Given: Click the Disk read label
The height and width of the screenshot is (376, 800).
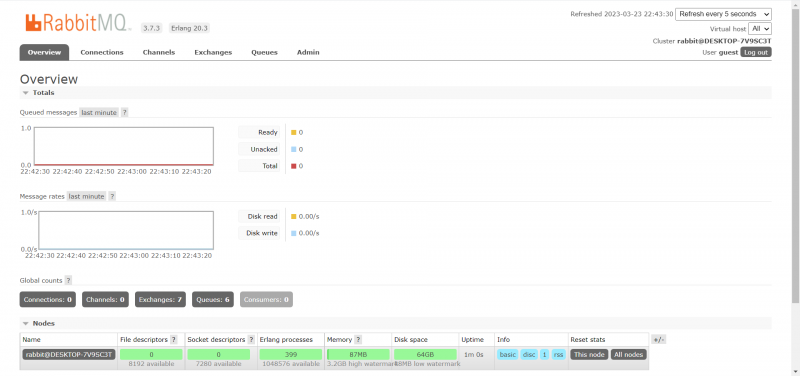Looking at the screenshot, I should pos(263,216).
